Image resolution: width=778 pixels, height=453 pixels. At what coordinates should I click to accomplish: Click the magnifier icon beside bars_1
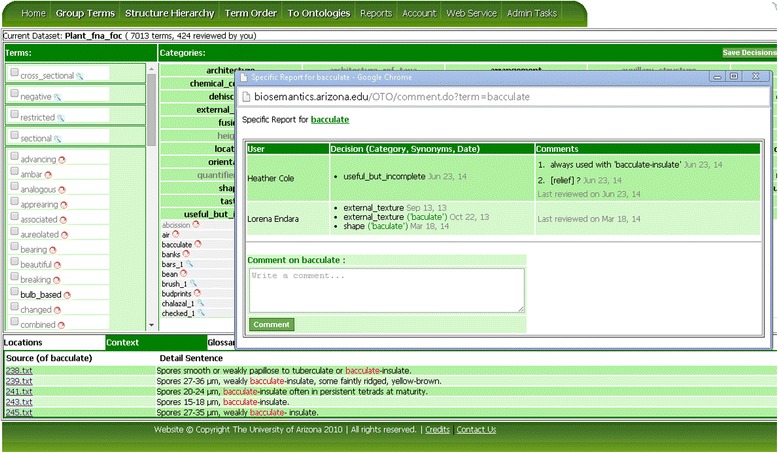point(189,264)
